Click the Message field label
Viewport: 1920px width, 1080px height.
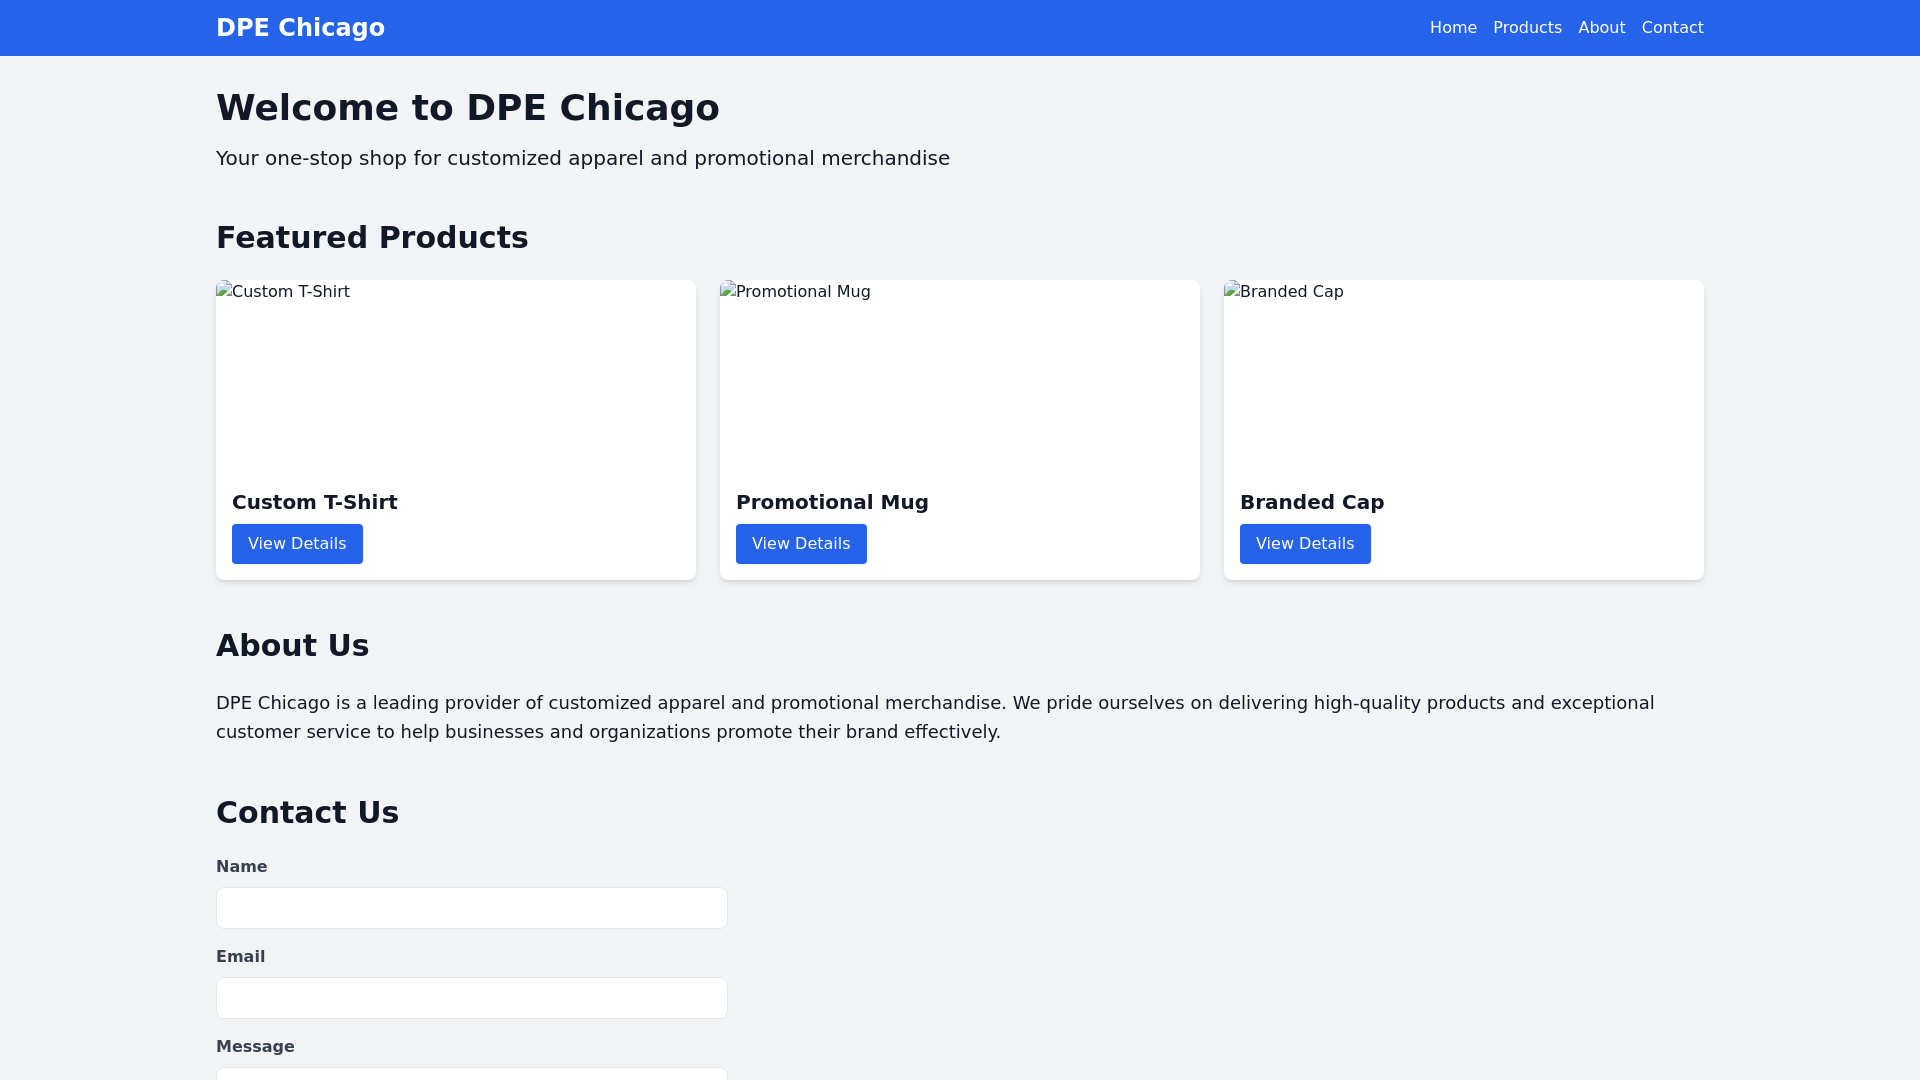[255, 1047]
